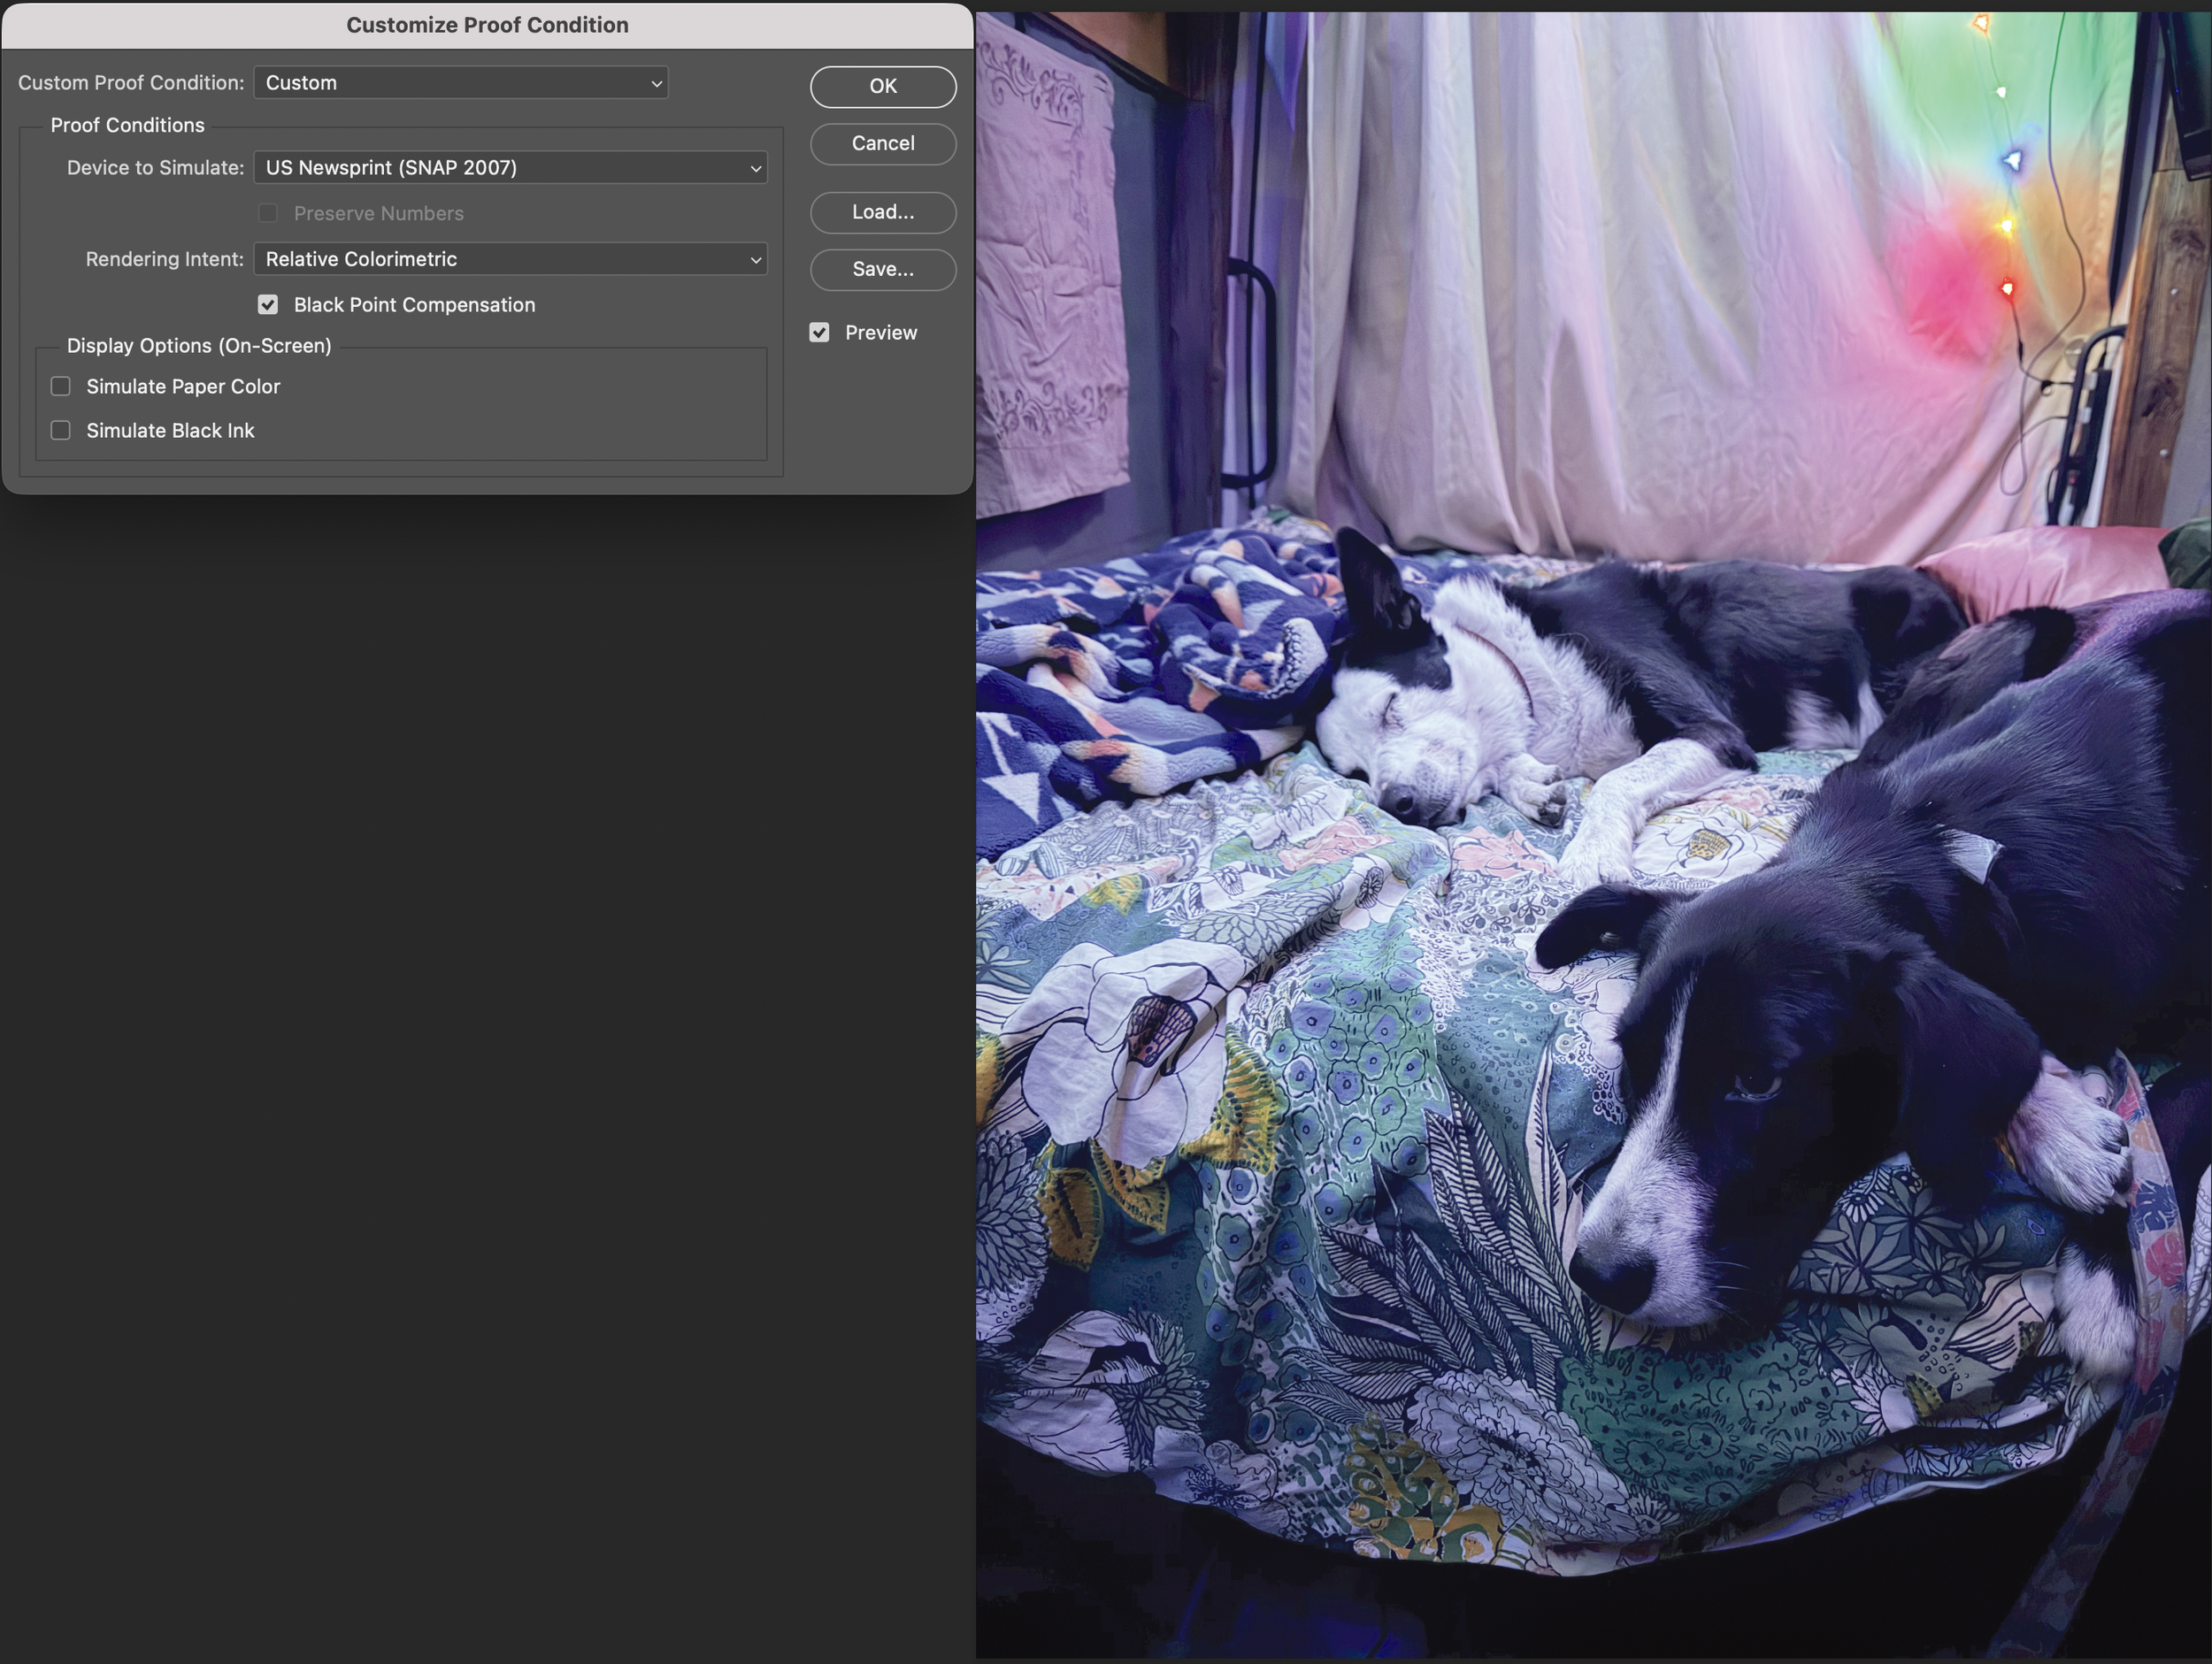Cancel the Customize Proof Condition dialog

point(882,143)
